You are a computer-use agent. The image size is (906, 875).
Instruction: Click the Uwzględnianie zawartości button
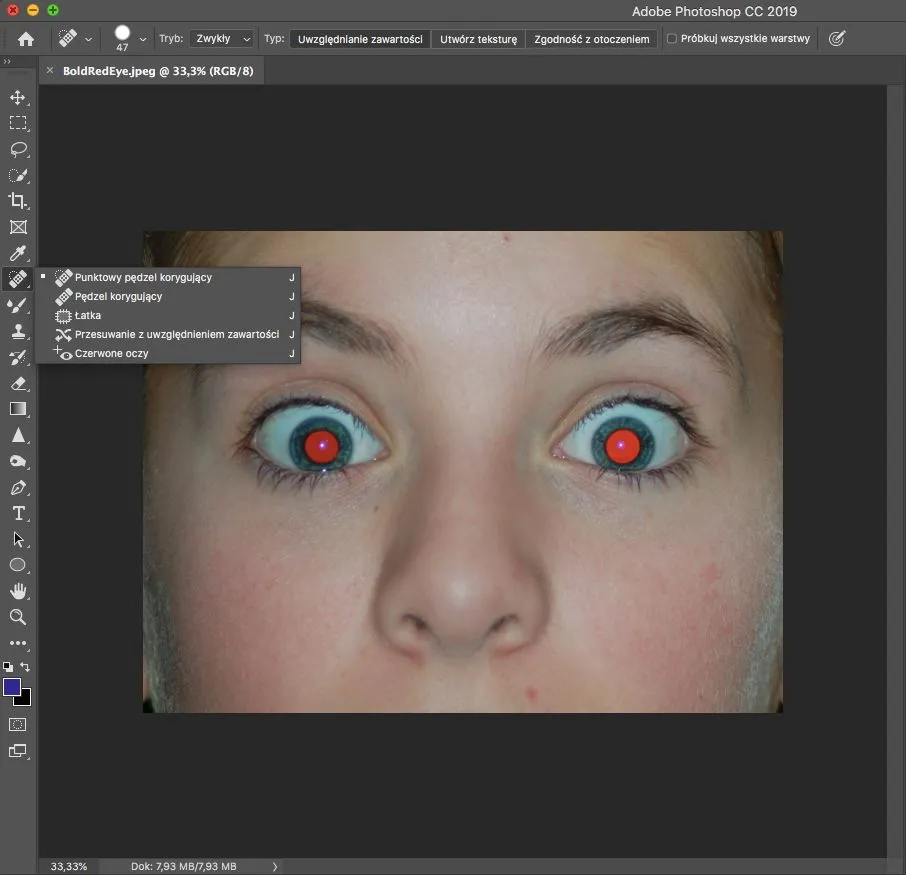360,39
